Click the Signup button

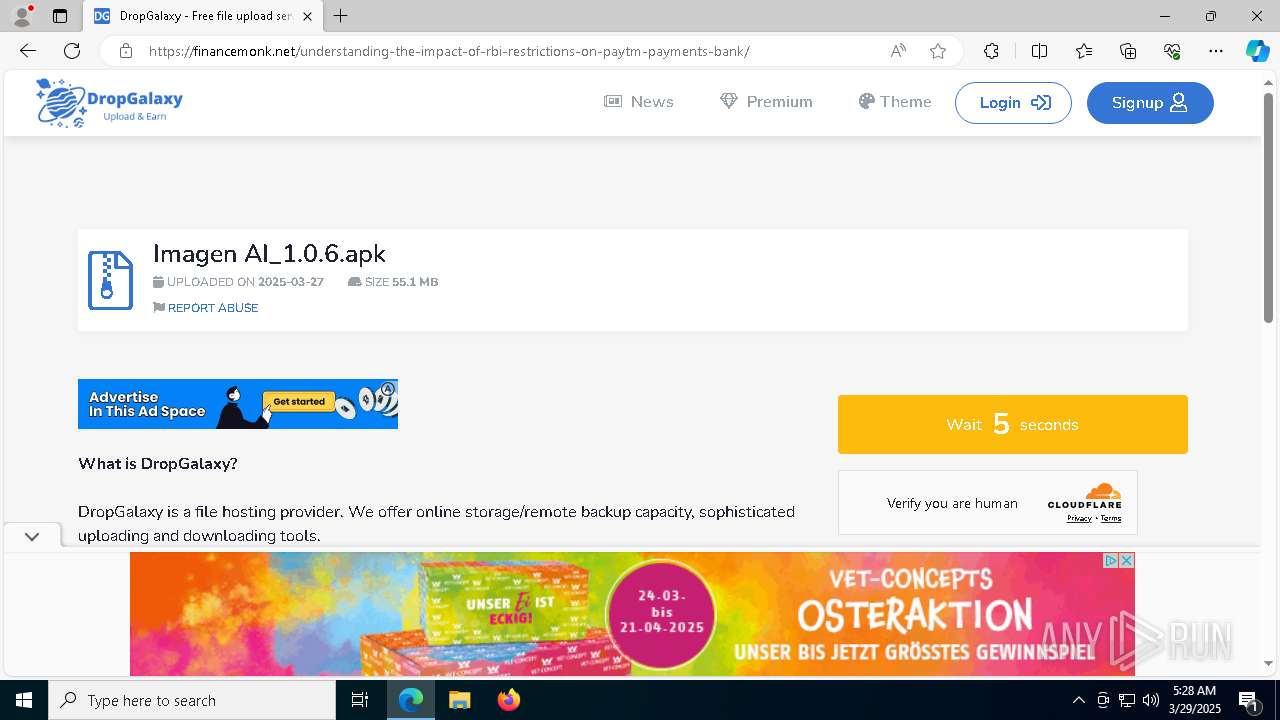pyautogui.click(x=1150, y=103)
